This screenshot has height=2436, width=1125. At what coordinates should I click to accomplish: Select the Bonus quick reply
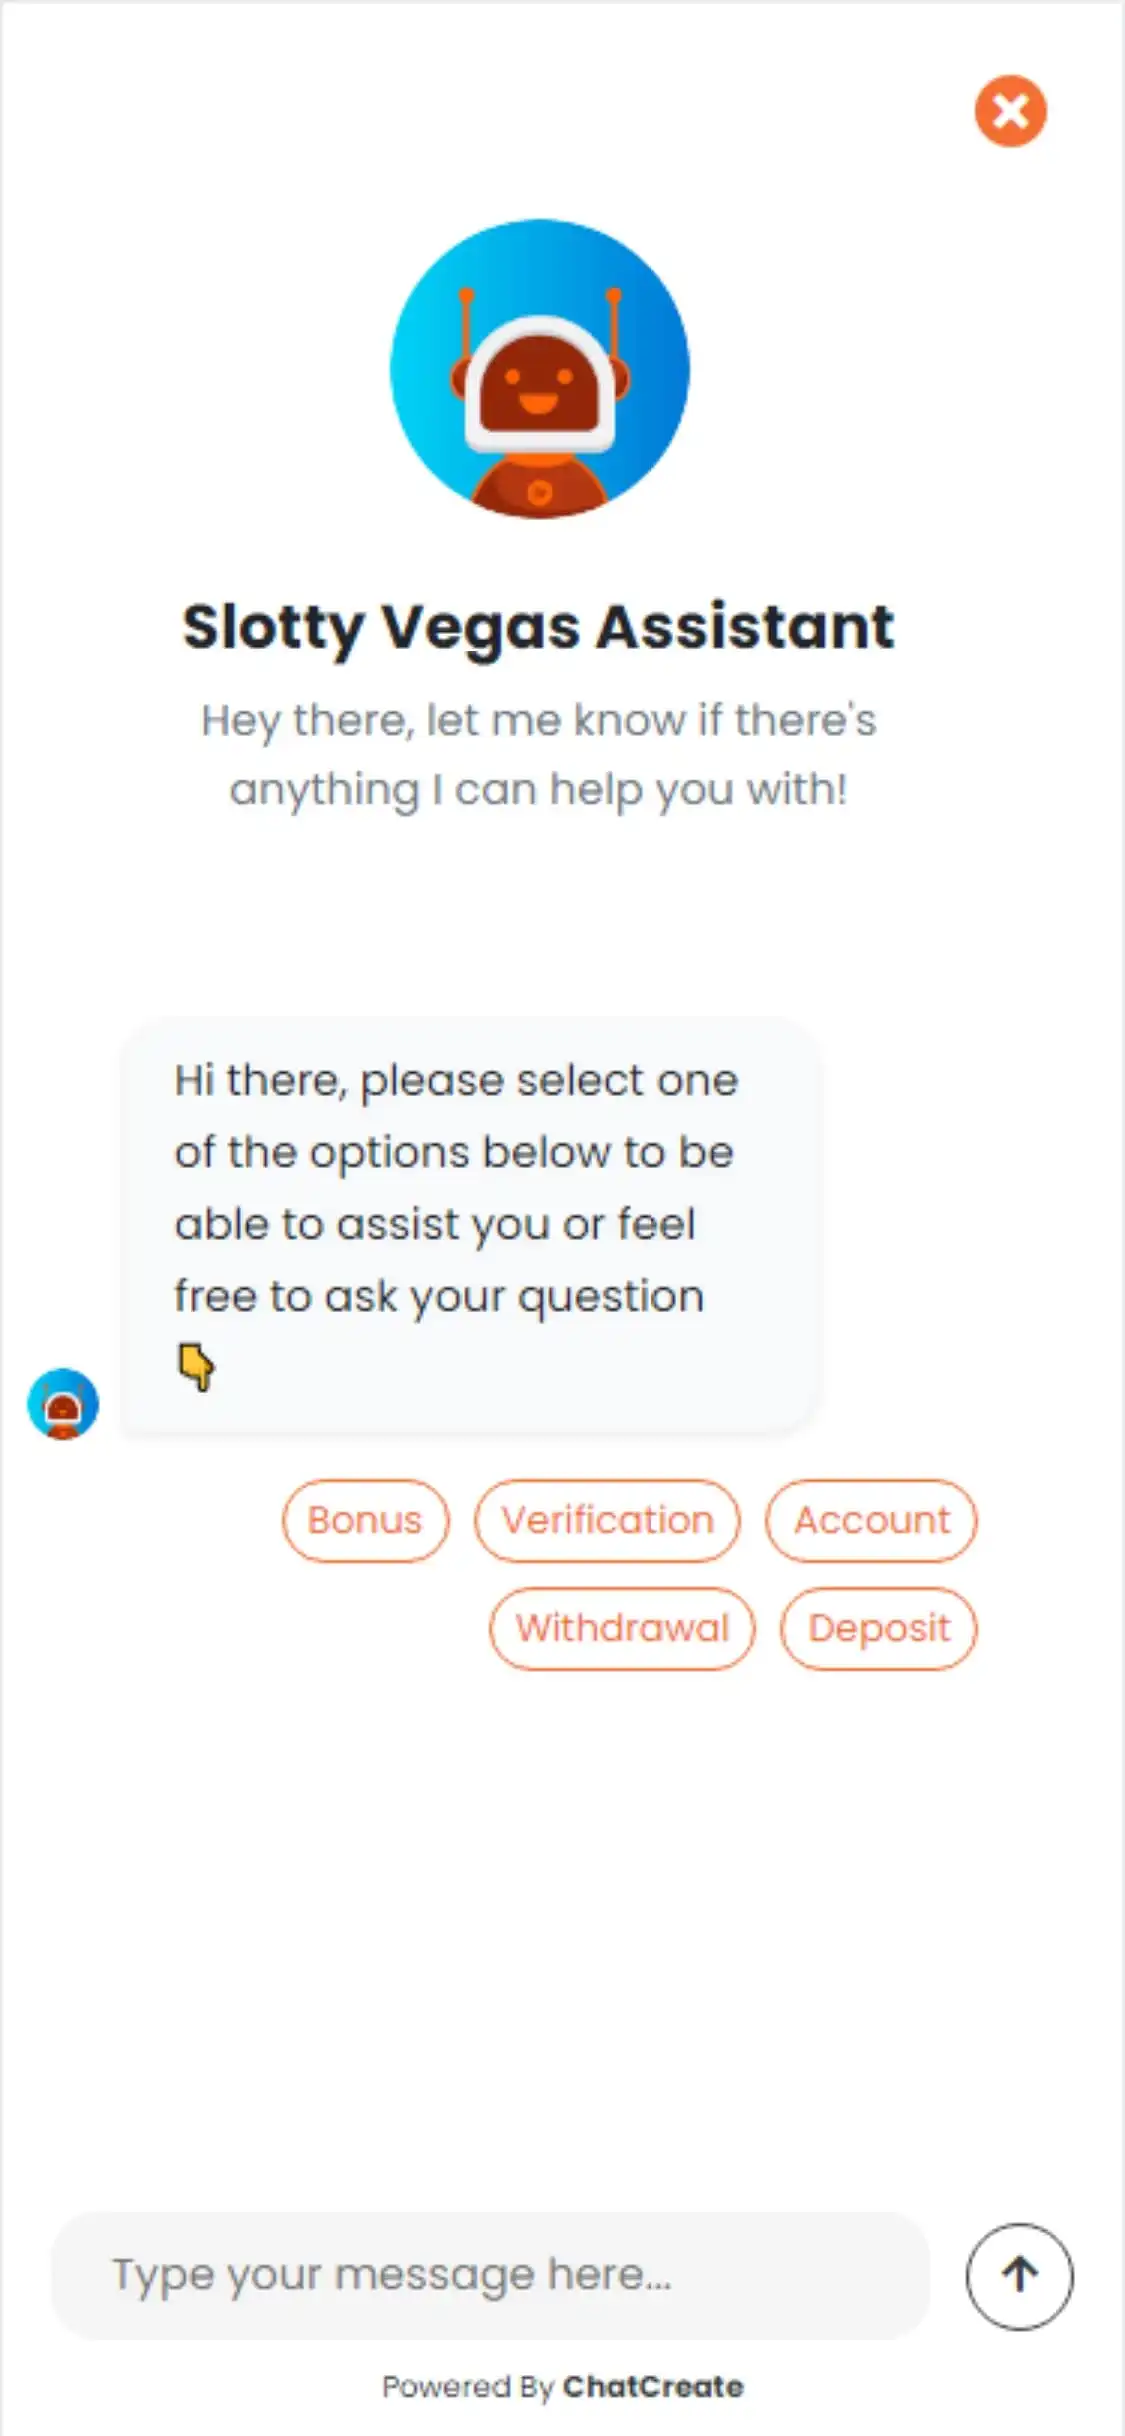[x=365, y=1520]
